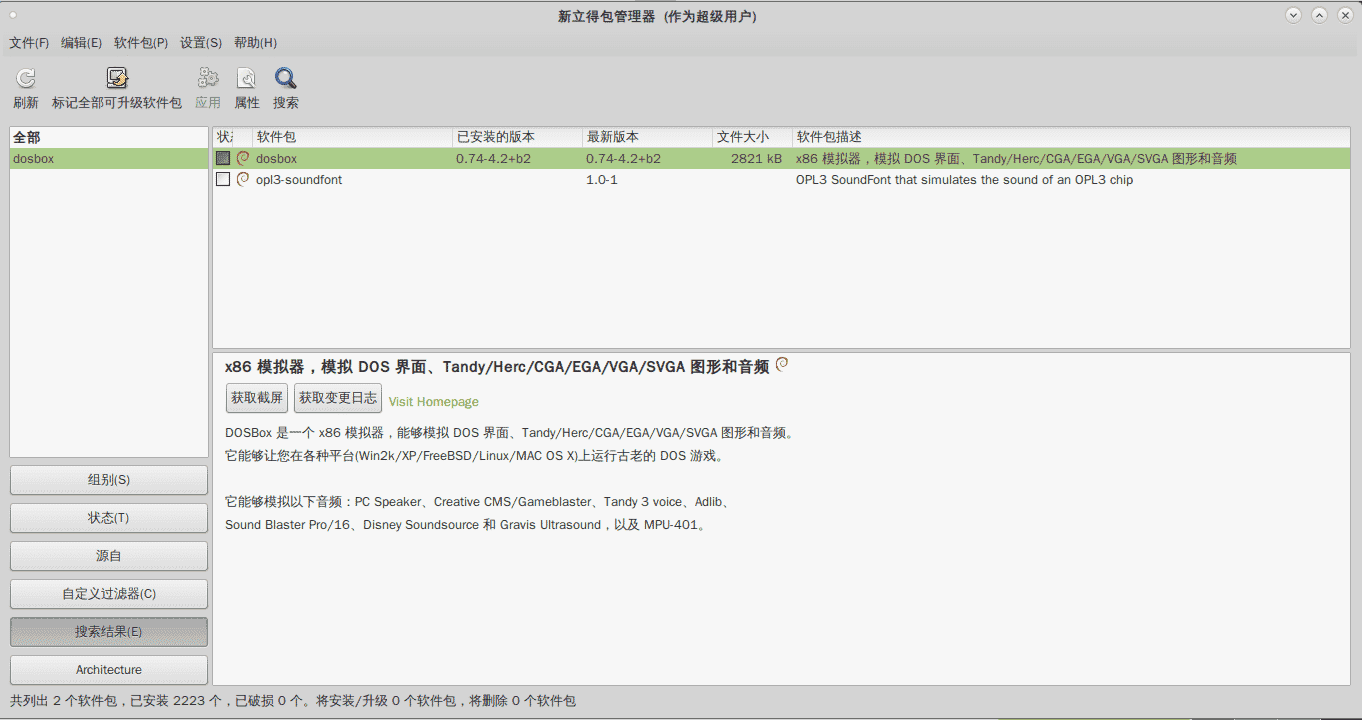Click the Debian swirl icon after the description title
Screen dimensions: 1362x720
point(782,365)
